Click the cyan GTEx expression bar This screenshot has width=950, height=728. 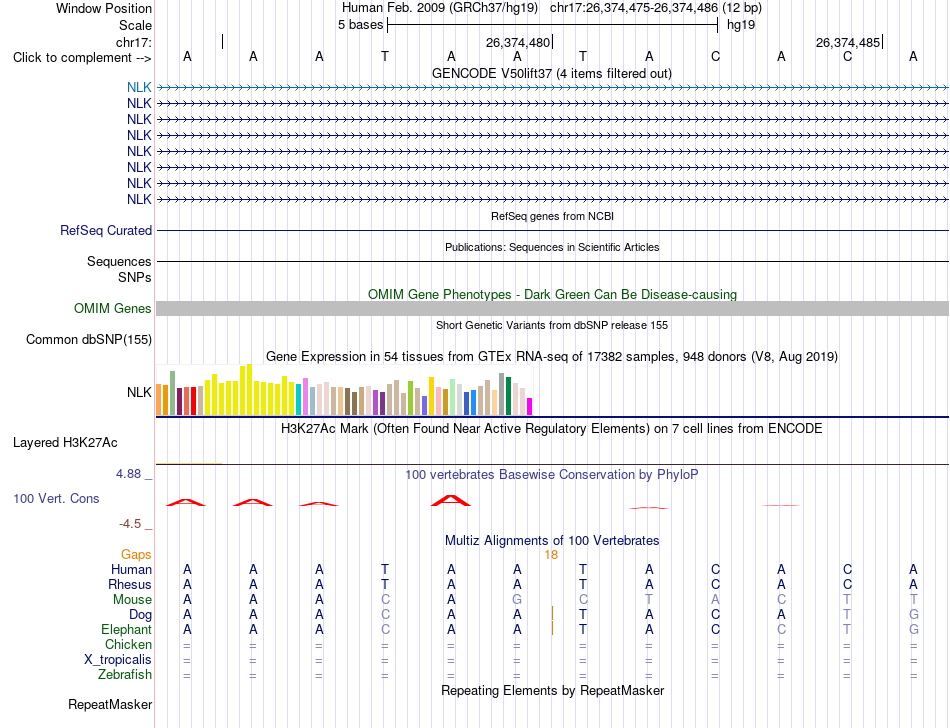299,400
